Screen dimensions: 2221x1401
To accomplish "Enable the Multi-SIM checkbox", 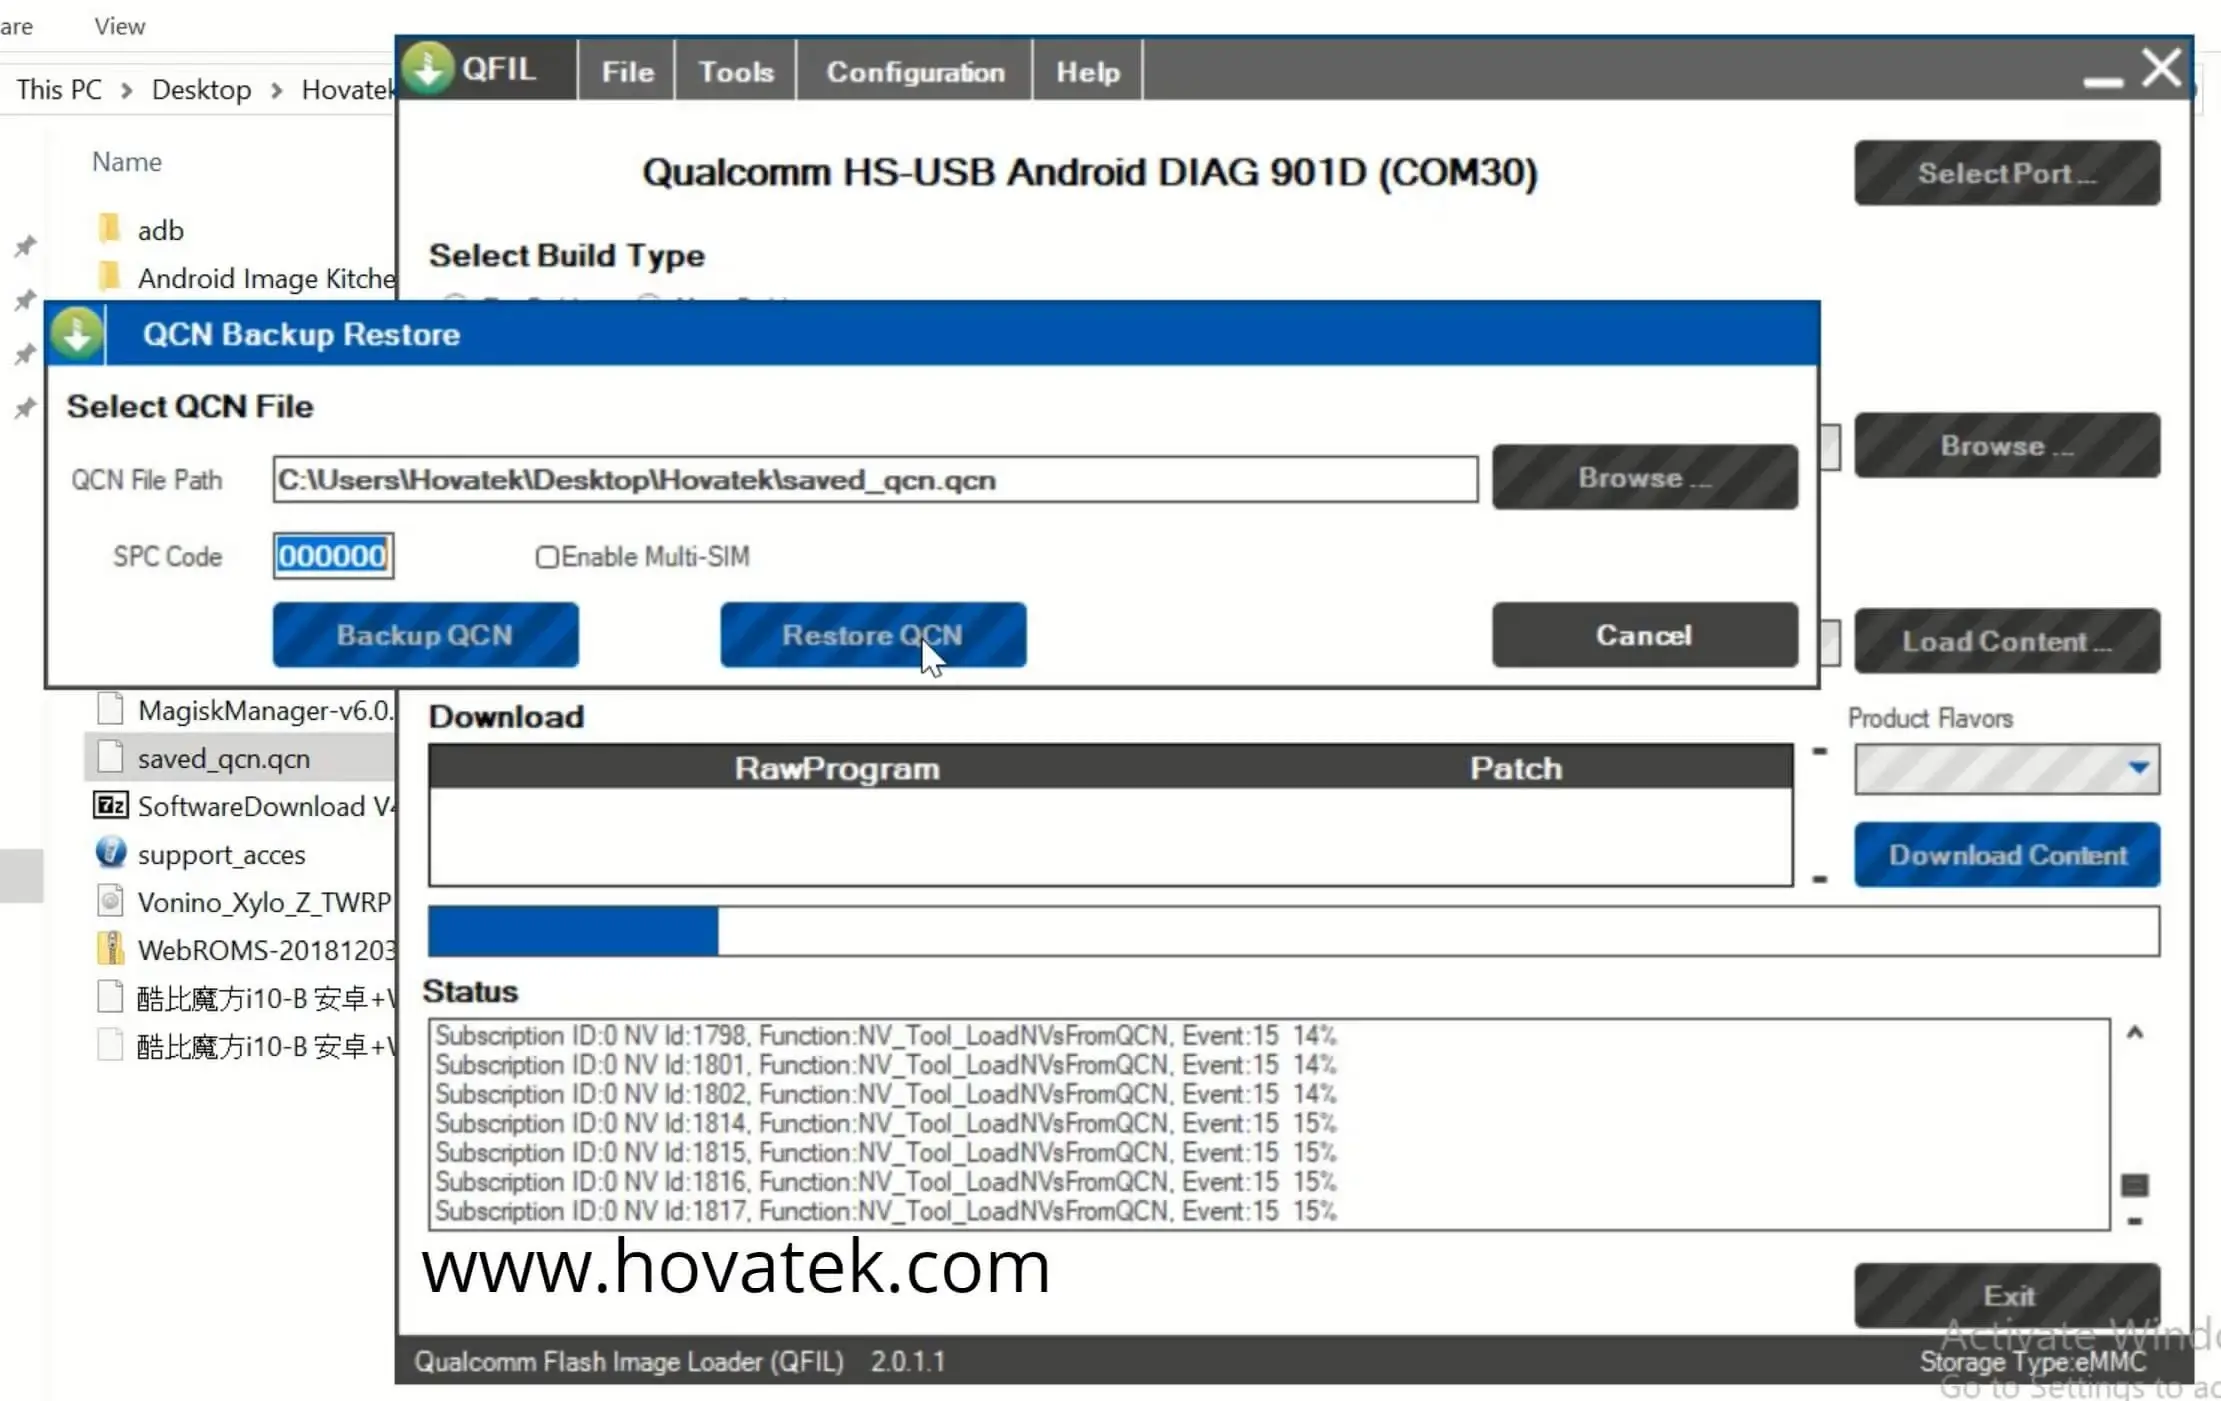I will (x=546, y=557).
